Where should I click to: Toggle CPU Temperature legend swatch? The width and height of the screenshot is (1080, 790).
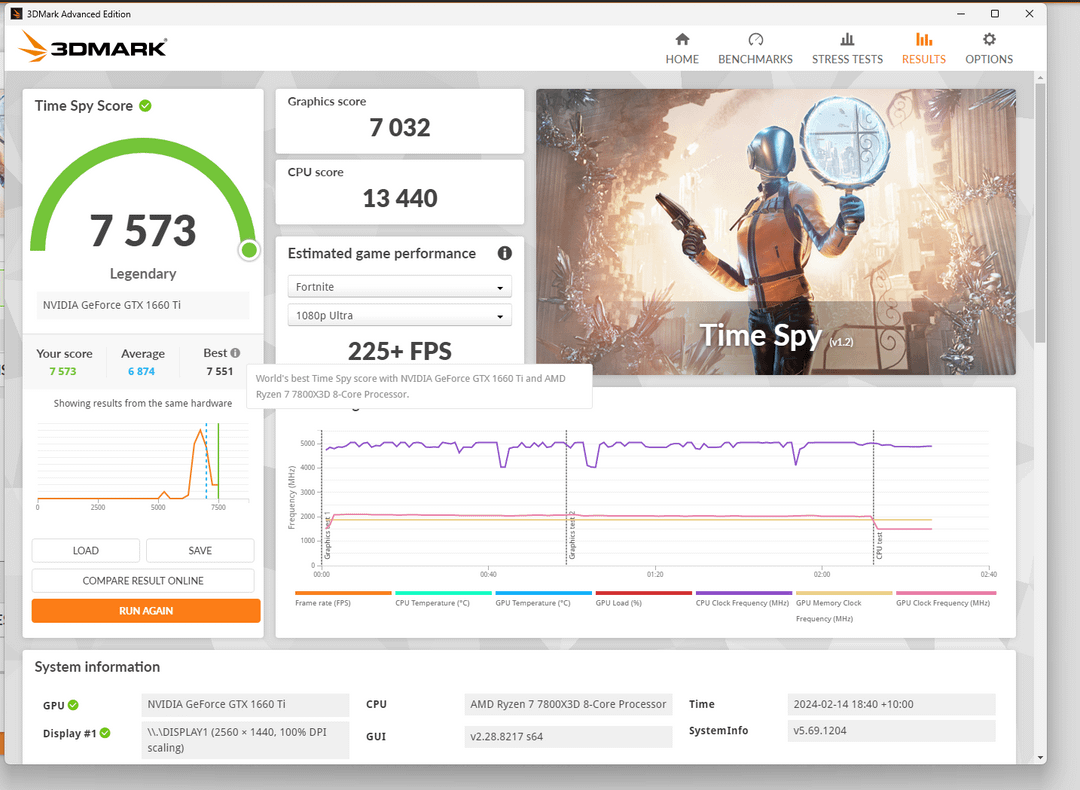444,593
